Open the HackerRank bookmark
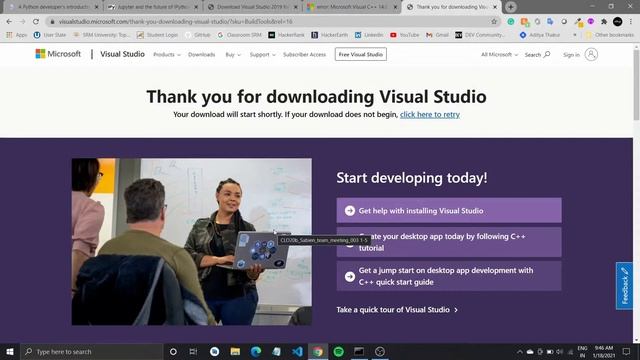The width and height of the screenshot is (640, 360). click(287, 35)
